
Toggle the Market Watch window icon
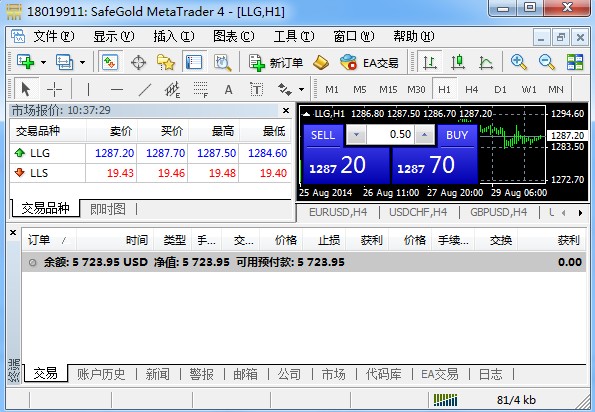click(x=110, y=62)
